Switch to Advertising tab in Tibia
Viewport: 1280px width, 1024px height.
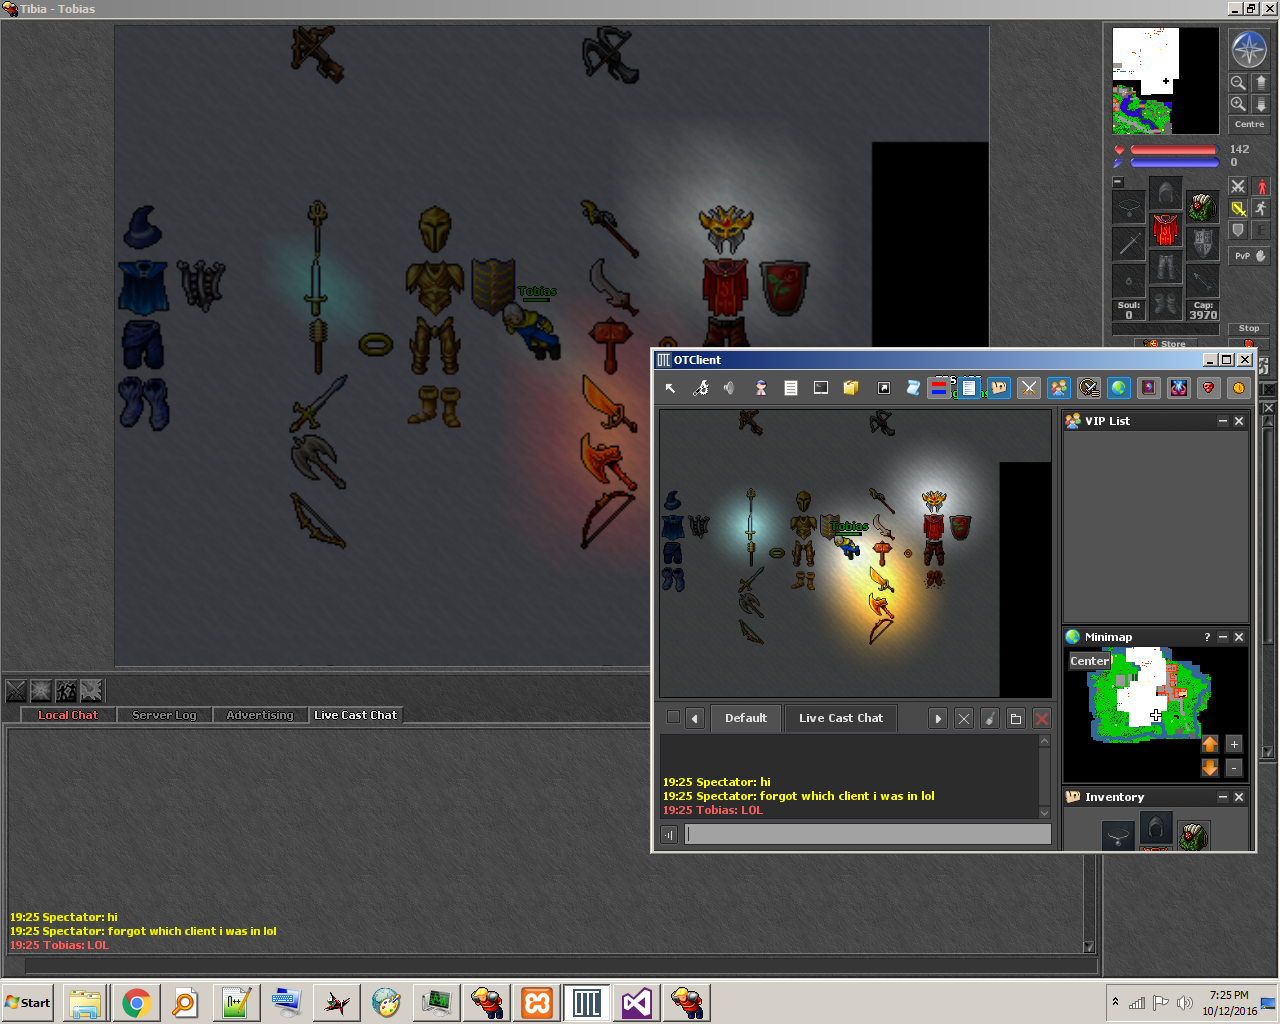260,715
